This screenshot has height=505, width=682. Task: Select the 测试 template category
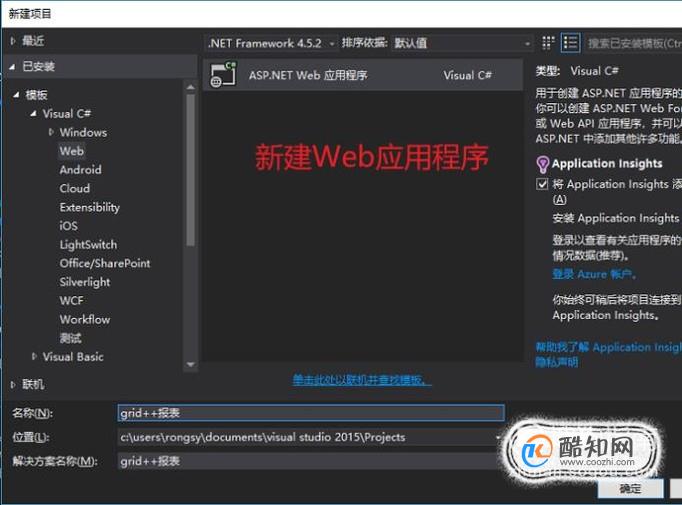[x=70, y=338]
